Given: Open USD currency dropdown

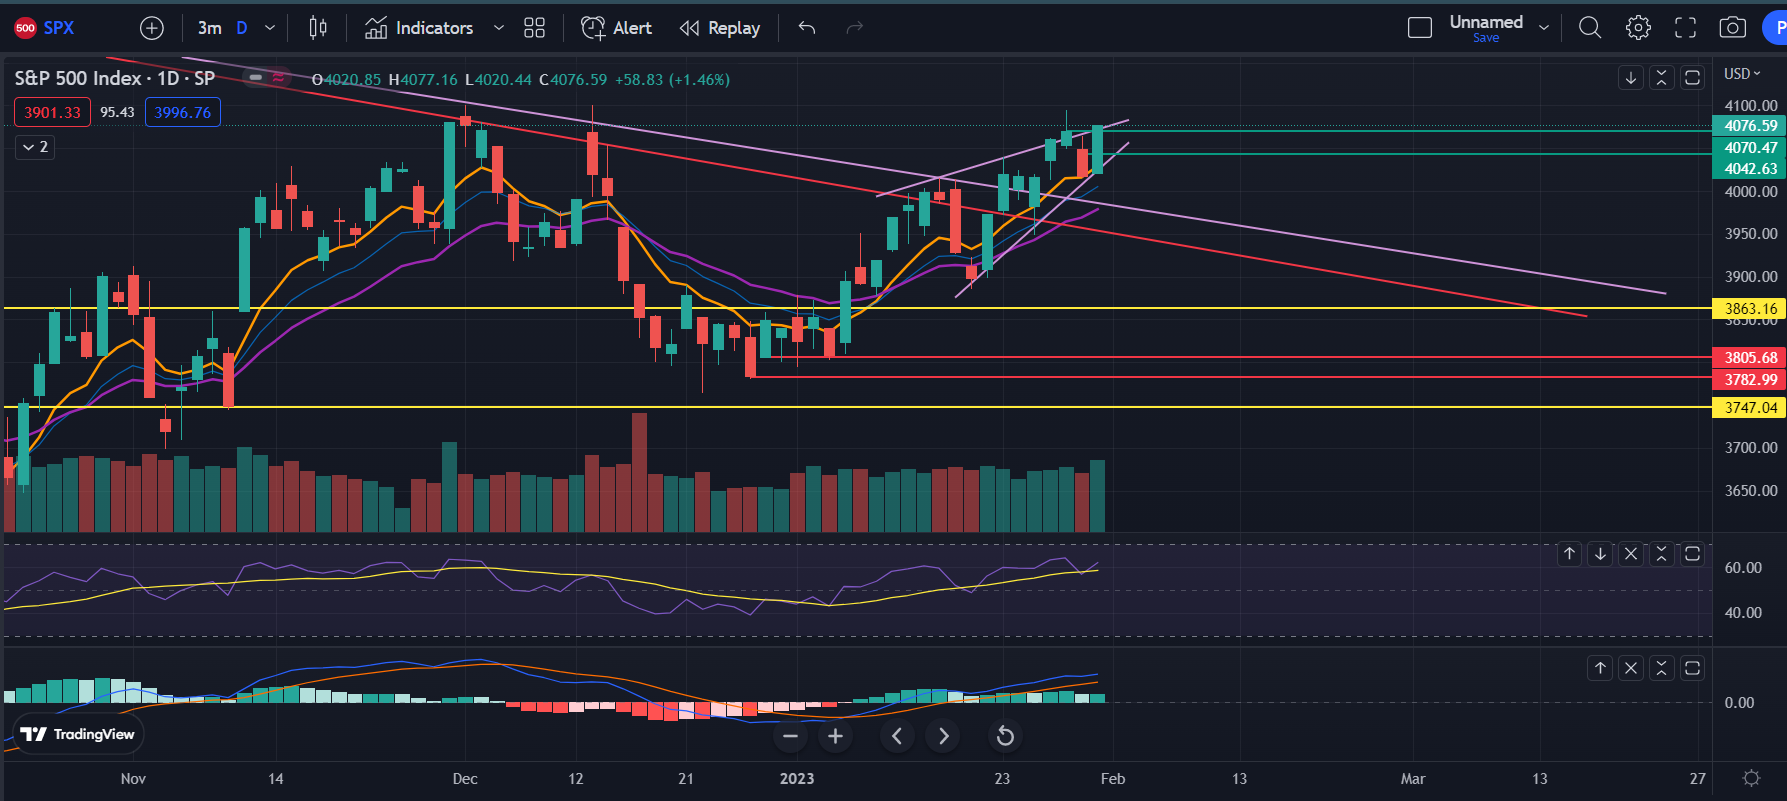Looking at the screenshot, I should [1742, 74].
